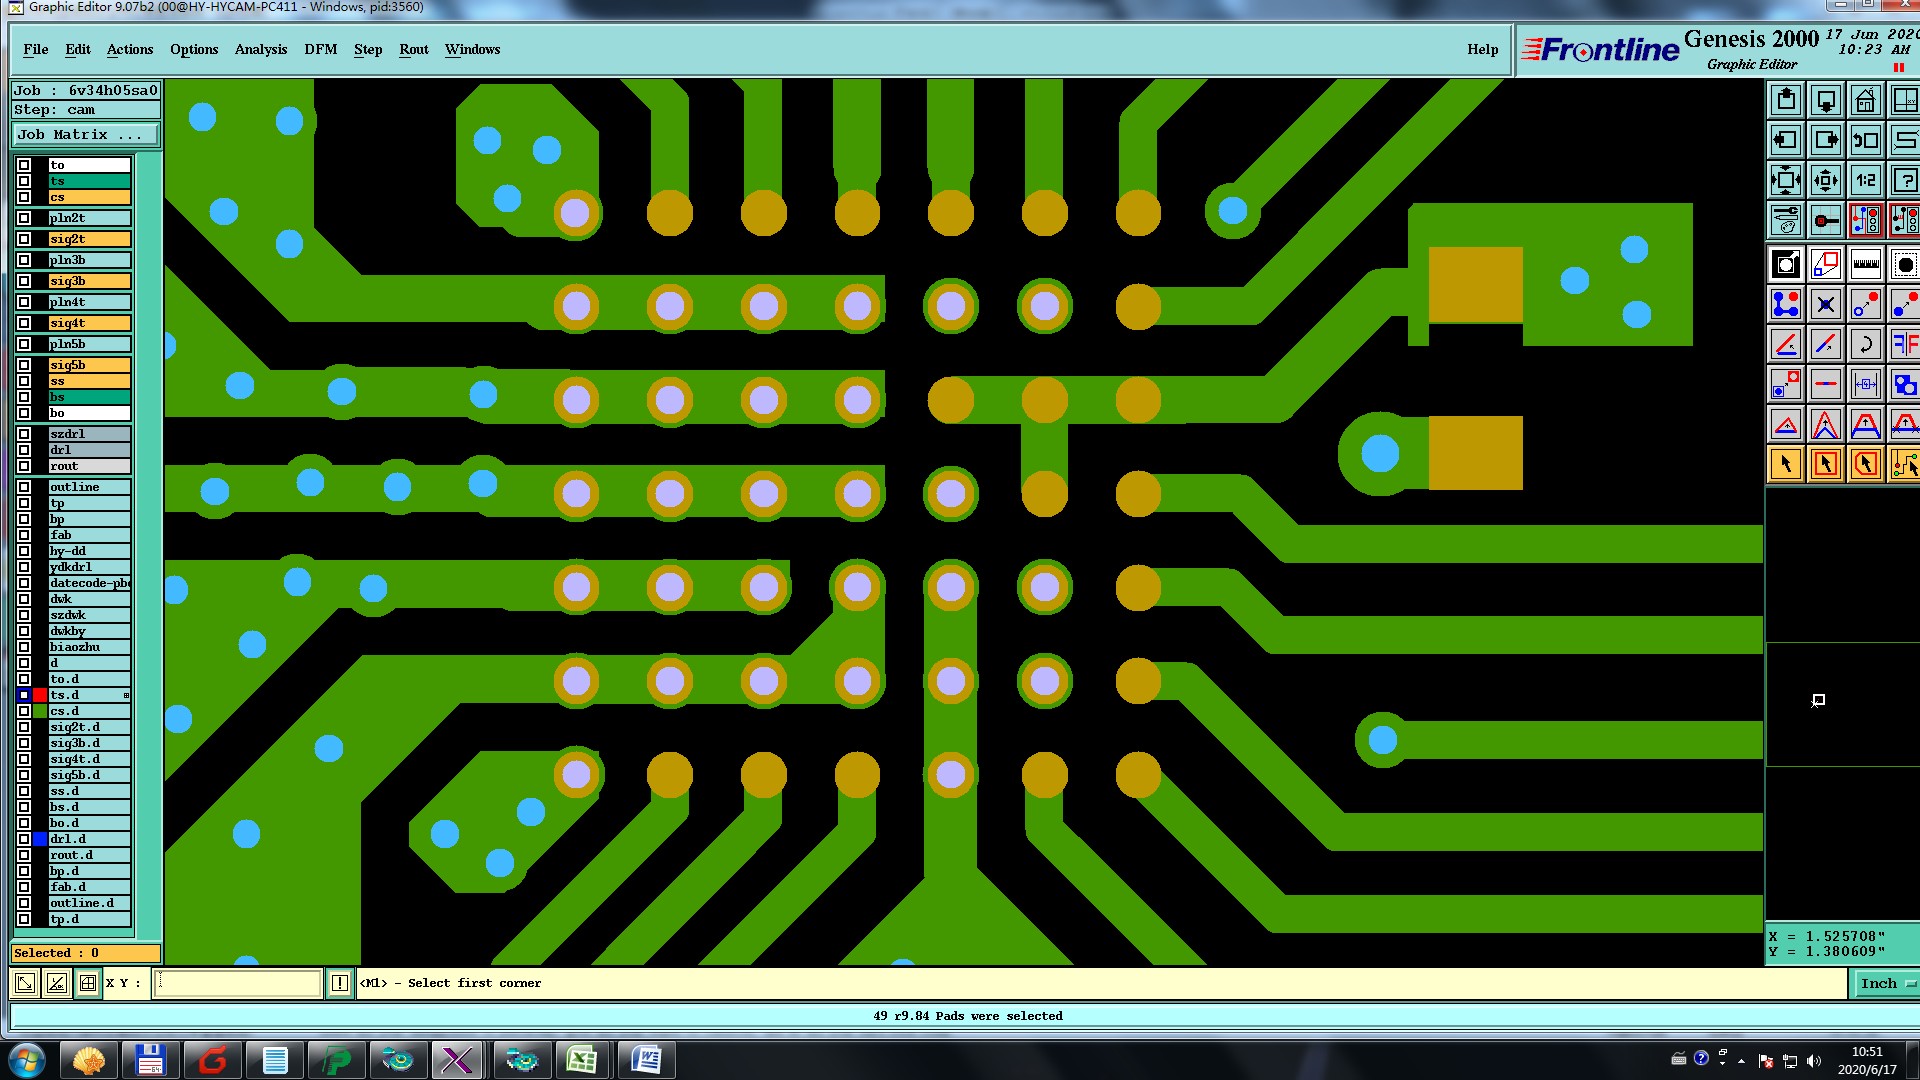This screenshot has width=1920, height=1080.
Task: Select the arrow pointer selection tool
Action: pos(1786,464)
